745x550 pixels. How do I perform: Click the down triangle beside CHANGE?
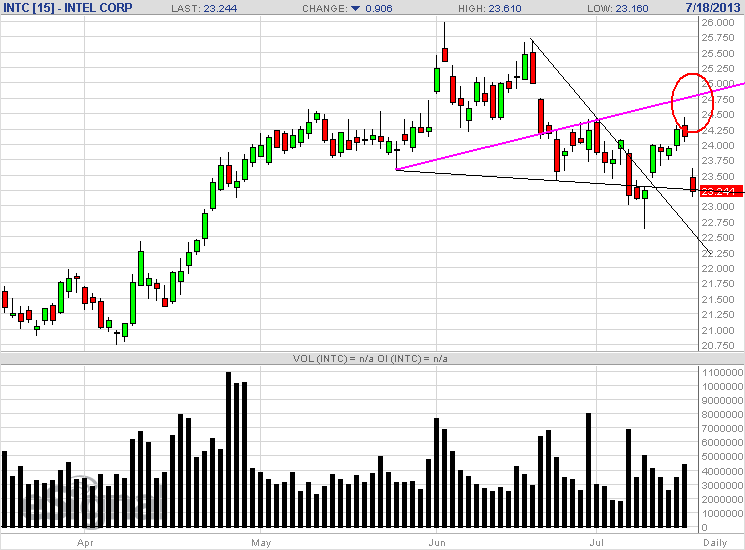tap(355, 8)
